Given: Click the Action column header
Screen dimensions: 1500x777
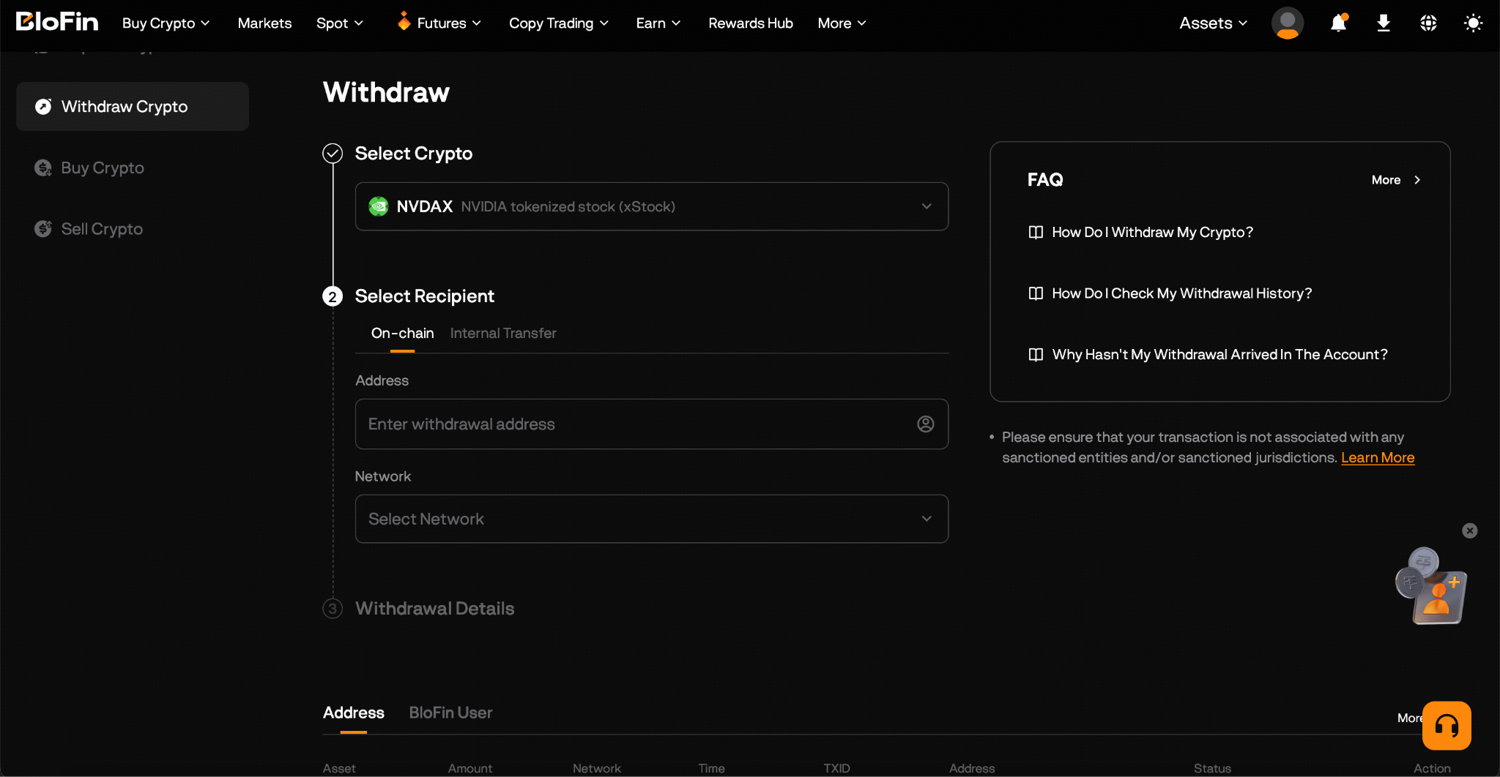Looking at the screenshot, I should [x=1432, y=768].
